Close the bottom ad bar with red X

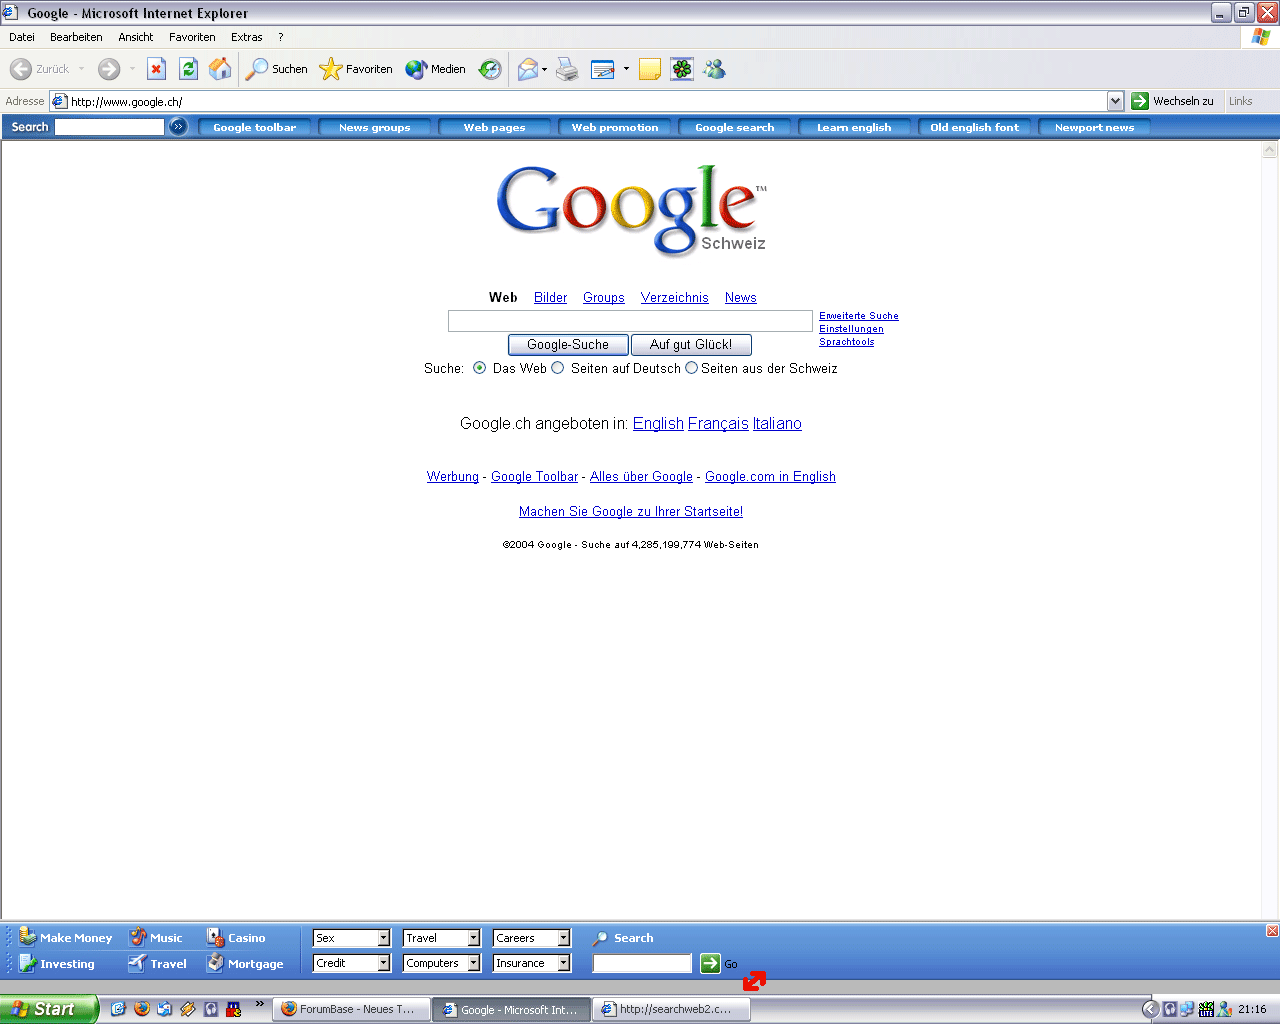[1272, 931]
